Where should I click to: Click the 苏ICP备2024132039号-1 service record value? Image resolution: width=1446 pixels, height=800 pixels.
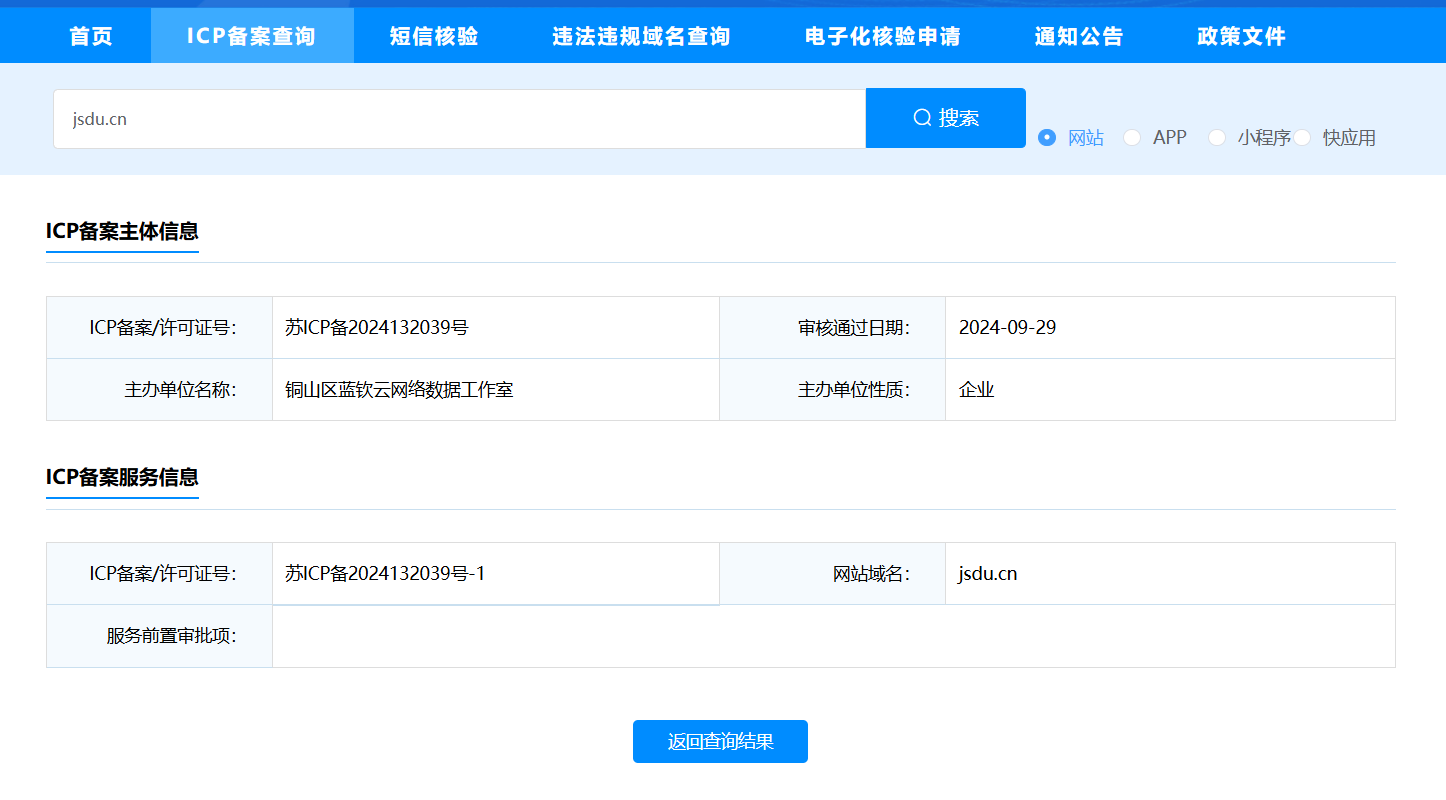click(385, 574)
